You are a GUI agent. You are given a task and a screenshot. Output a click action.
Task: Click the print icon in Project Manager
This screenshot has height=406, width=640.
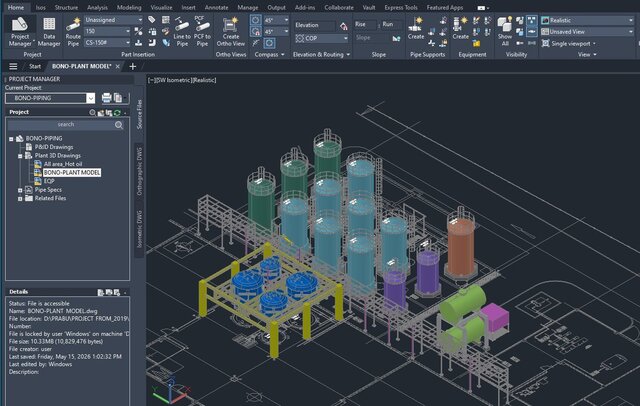(x=107, y=98)
